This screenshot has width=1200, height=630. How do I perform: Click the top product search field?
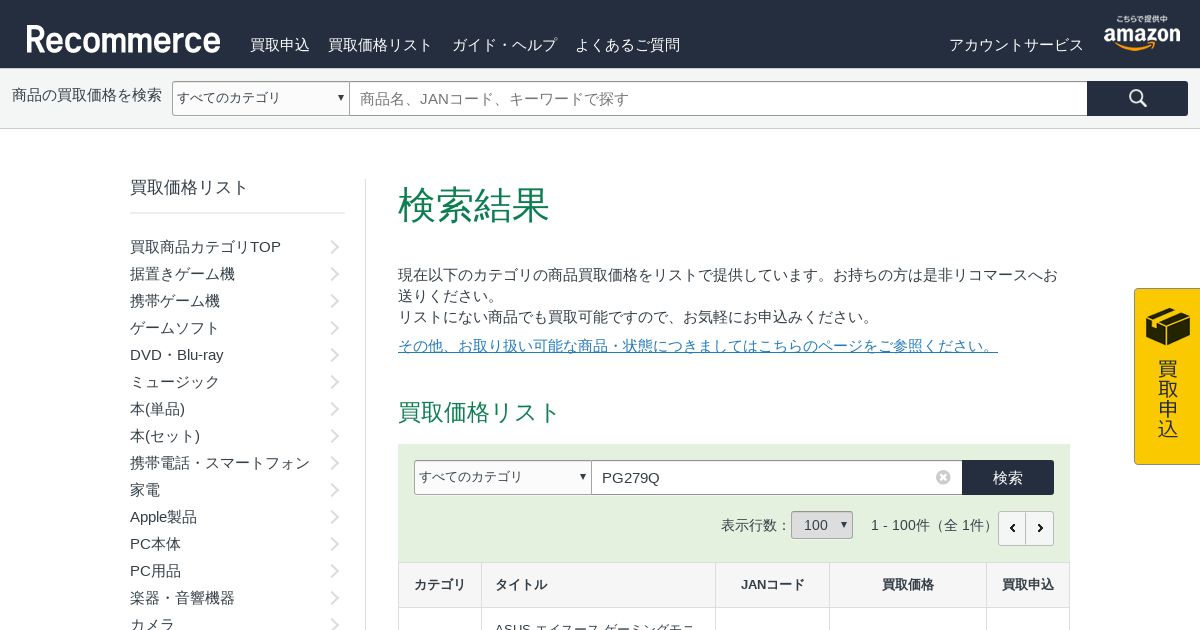pos(717,98)
